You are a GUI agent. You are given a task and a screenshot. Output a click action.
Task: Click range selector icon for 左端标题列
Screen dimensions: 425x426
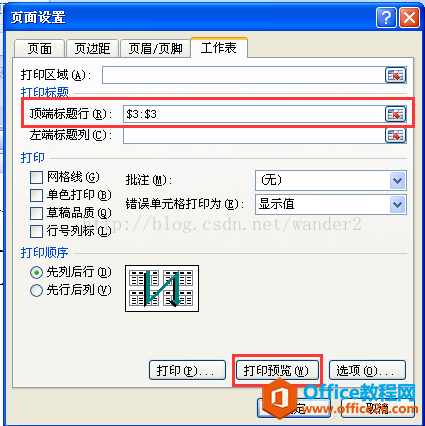pyautogui.click(x=395, y=135)
